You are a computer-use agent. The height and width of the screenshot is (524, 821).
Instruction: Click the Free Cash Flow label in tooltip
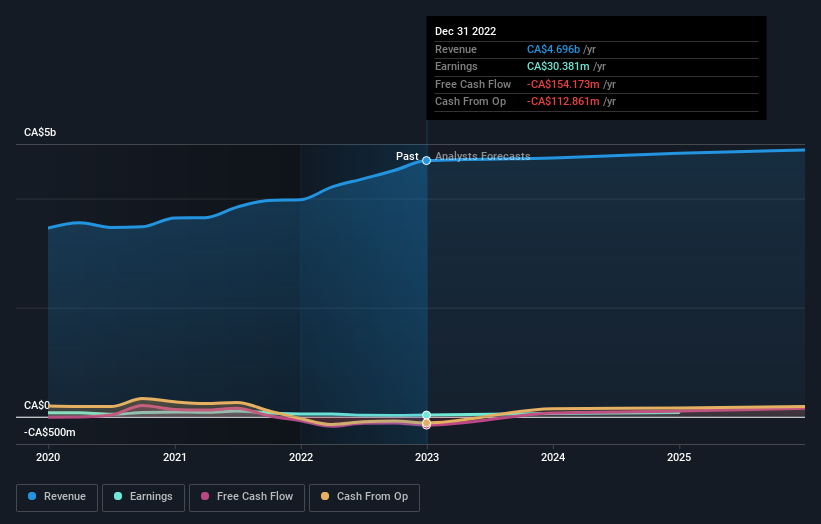click(x=473, y=84)
